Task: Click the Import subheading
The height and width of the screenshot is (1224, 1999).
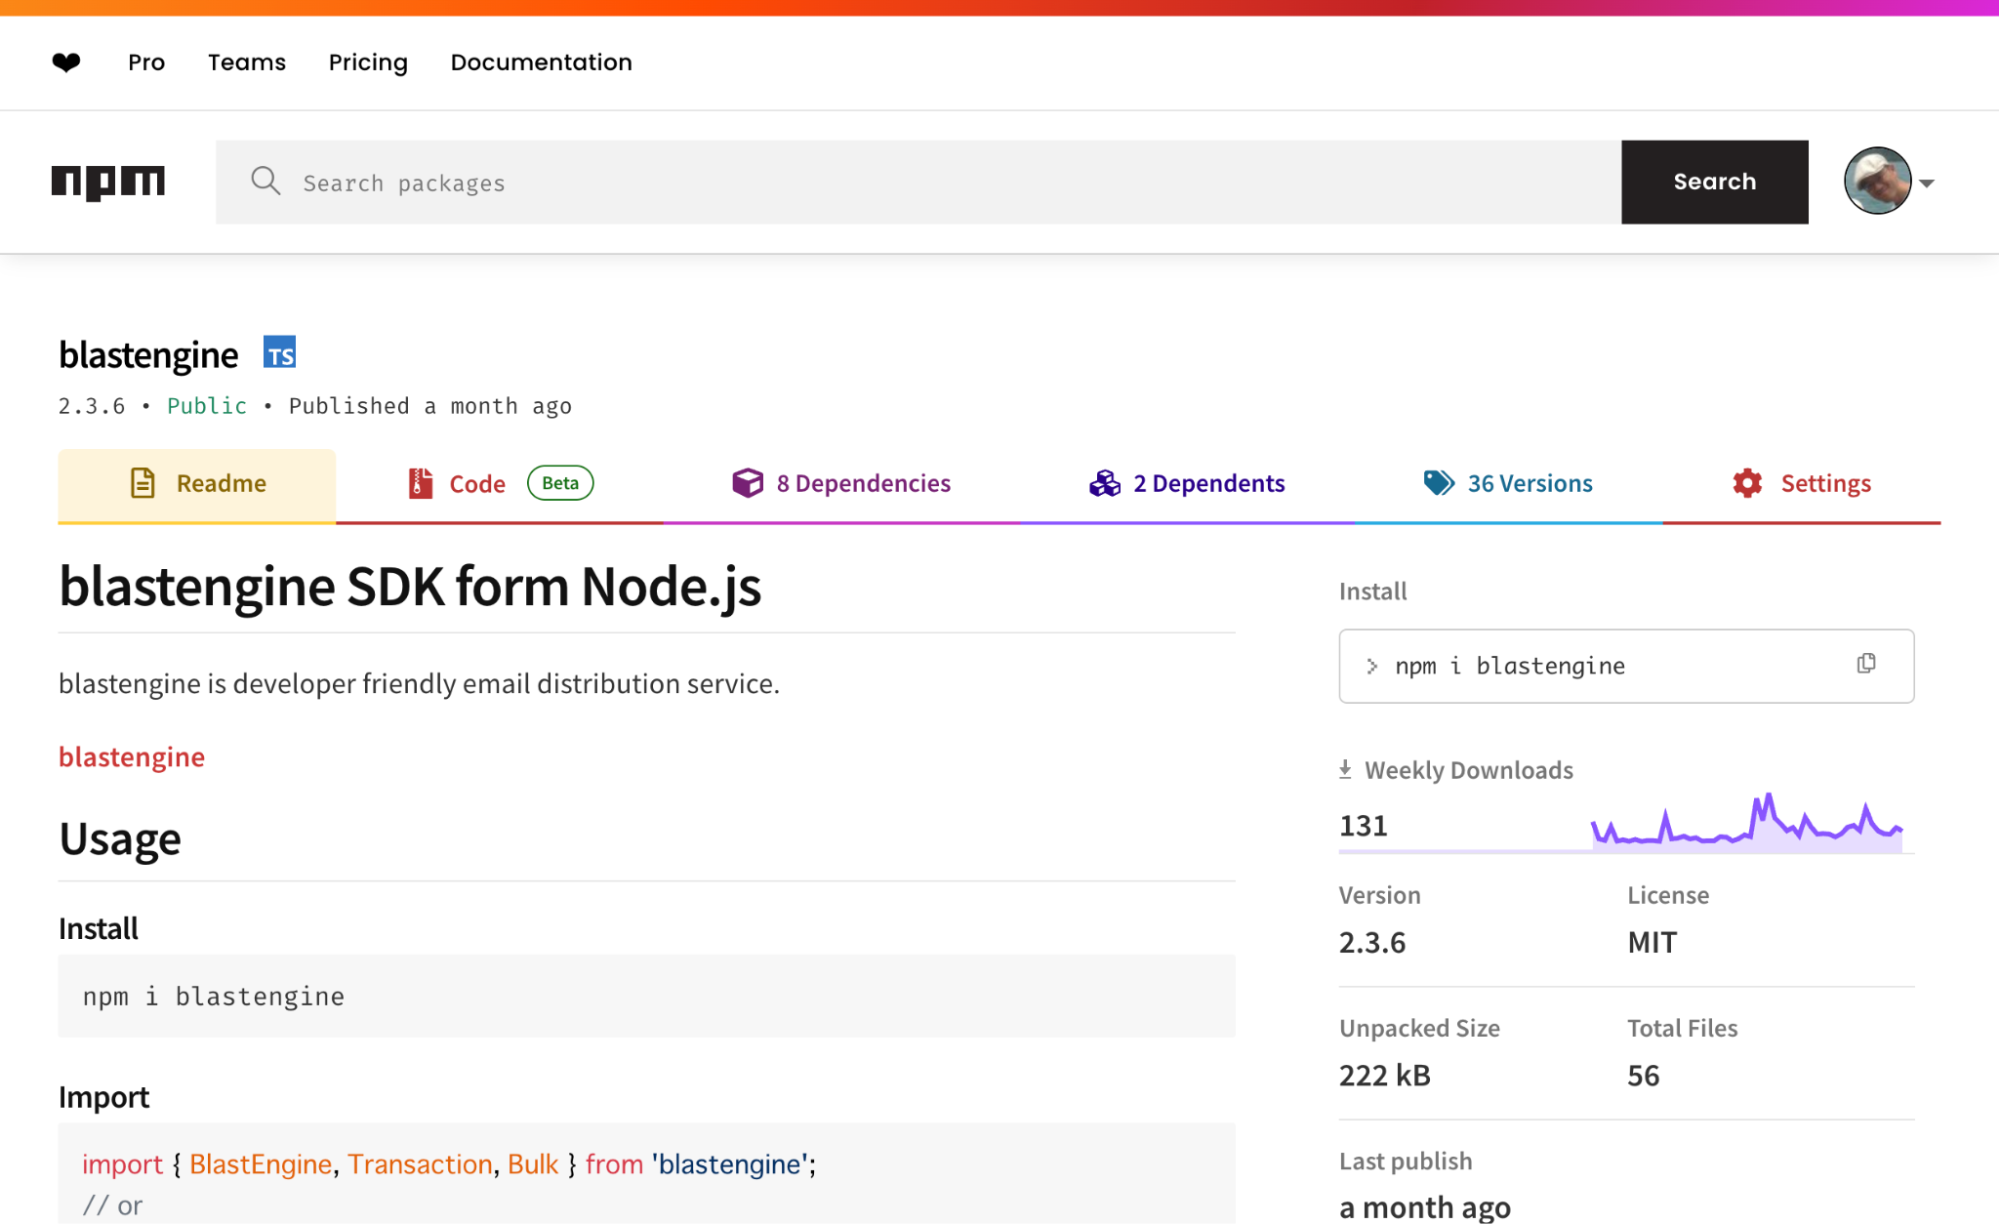Action: click(103, 1097)
